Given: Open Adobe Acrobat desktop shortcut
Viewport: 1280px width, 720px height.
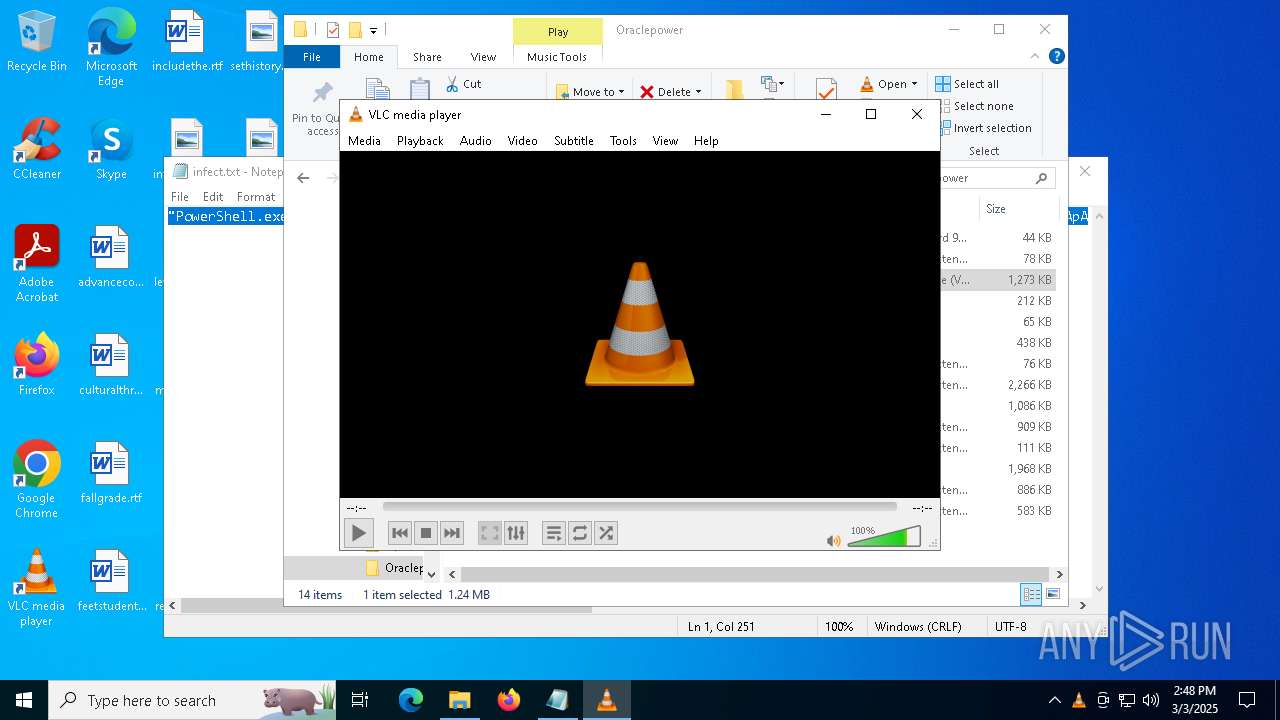Looking at the screenshot, I should (37, 264).
